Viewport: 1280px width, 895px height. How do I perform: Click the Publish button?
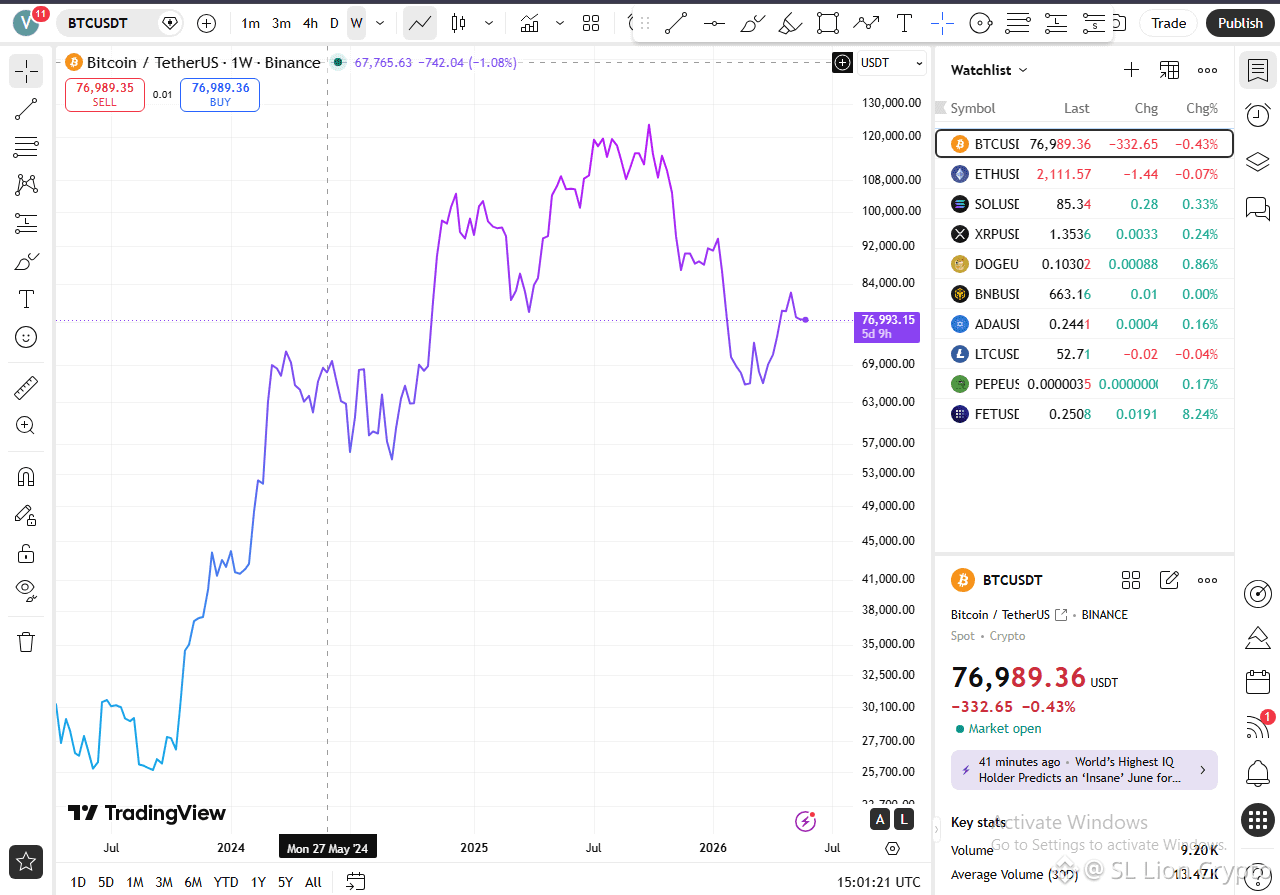(1240, 23)
